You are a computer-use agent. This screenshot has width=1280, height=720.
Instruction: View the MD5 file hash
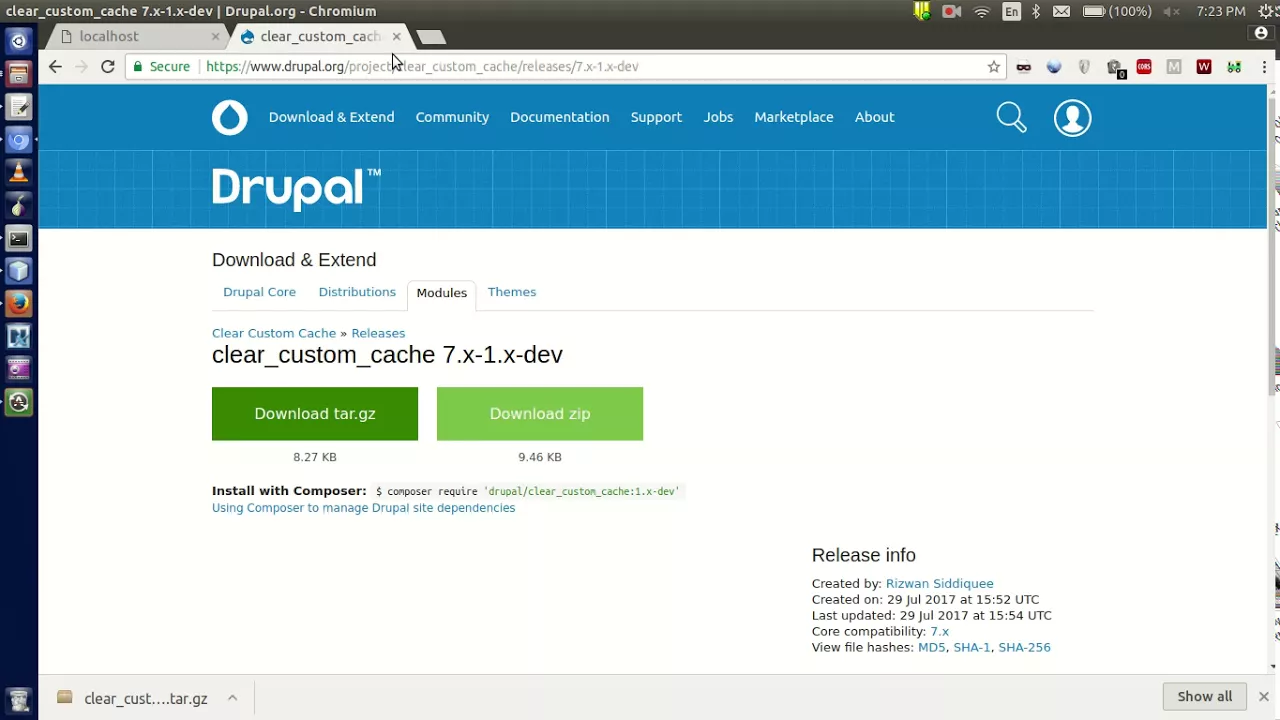931,648
